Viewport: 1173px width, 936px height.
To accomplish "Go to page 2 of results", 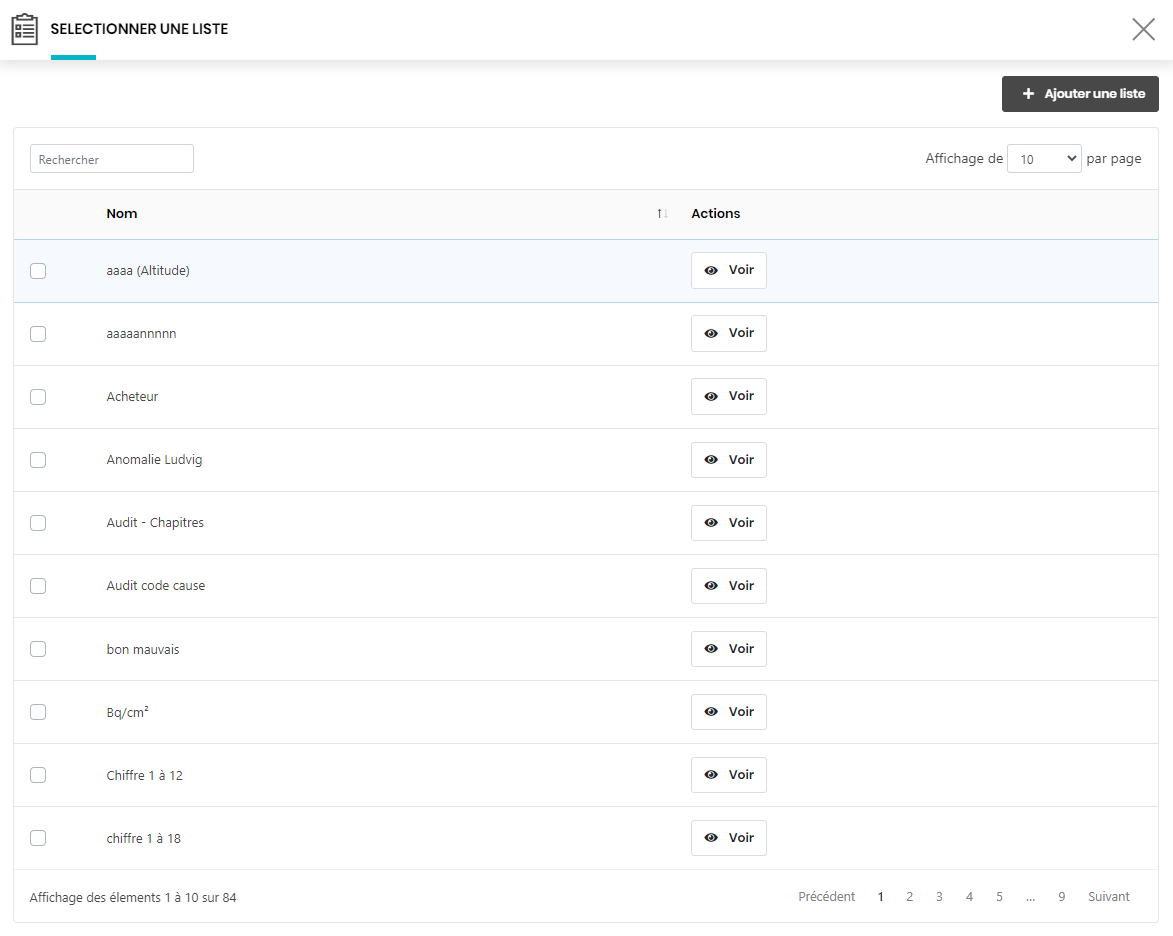I will [909, 897].
